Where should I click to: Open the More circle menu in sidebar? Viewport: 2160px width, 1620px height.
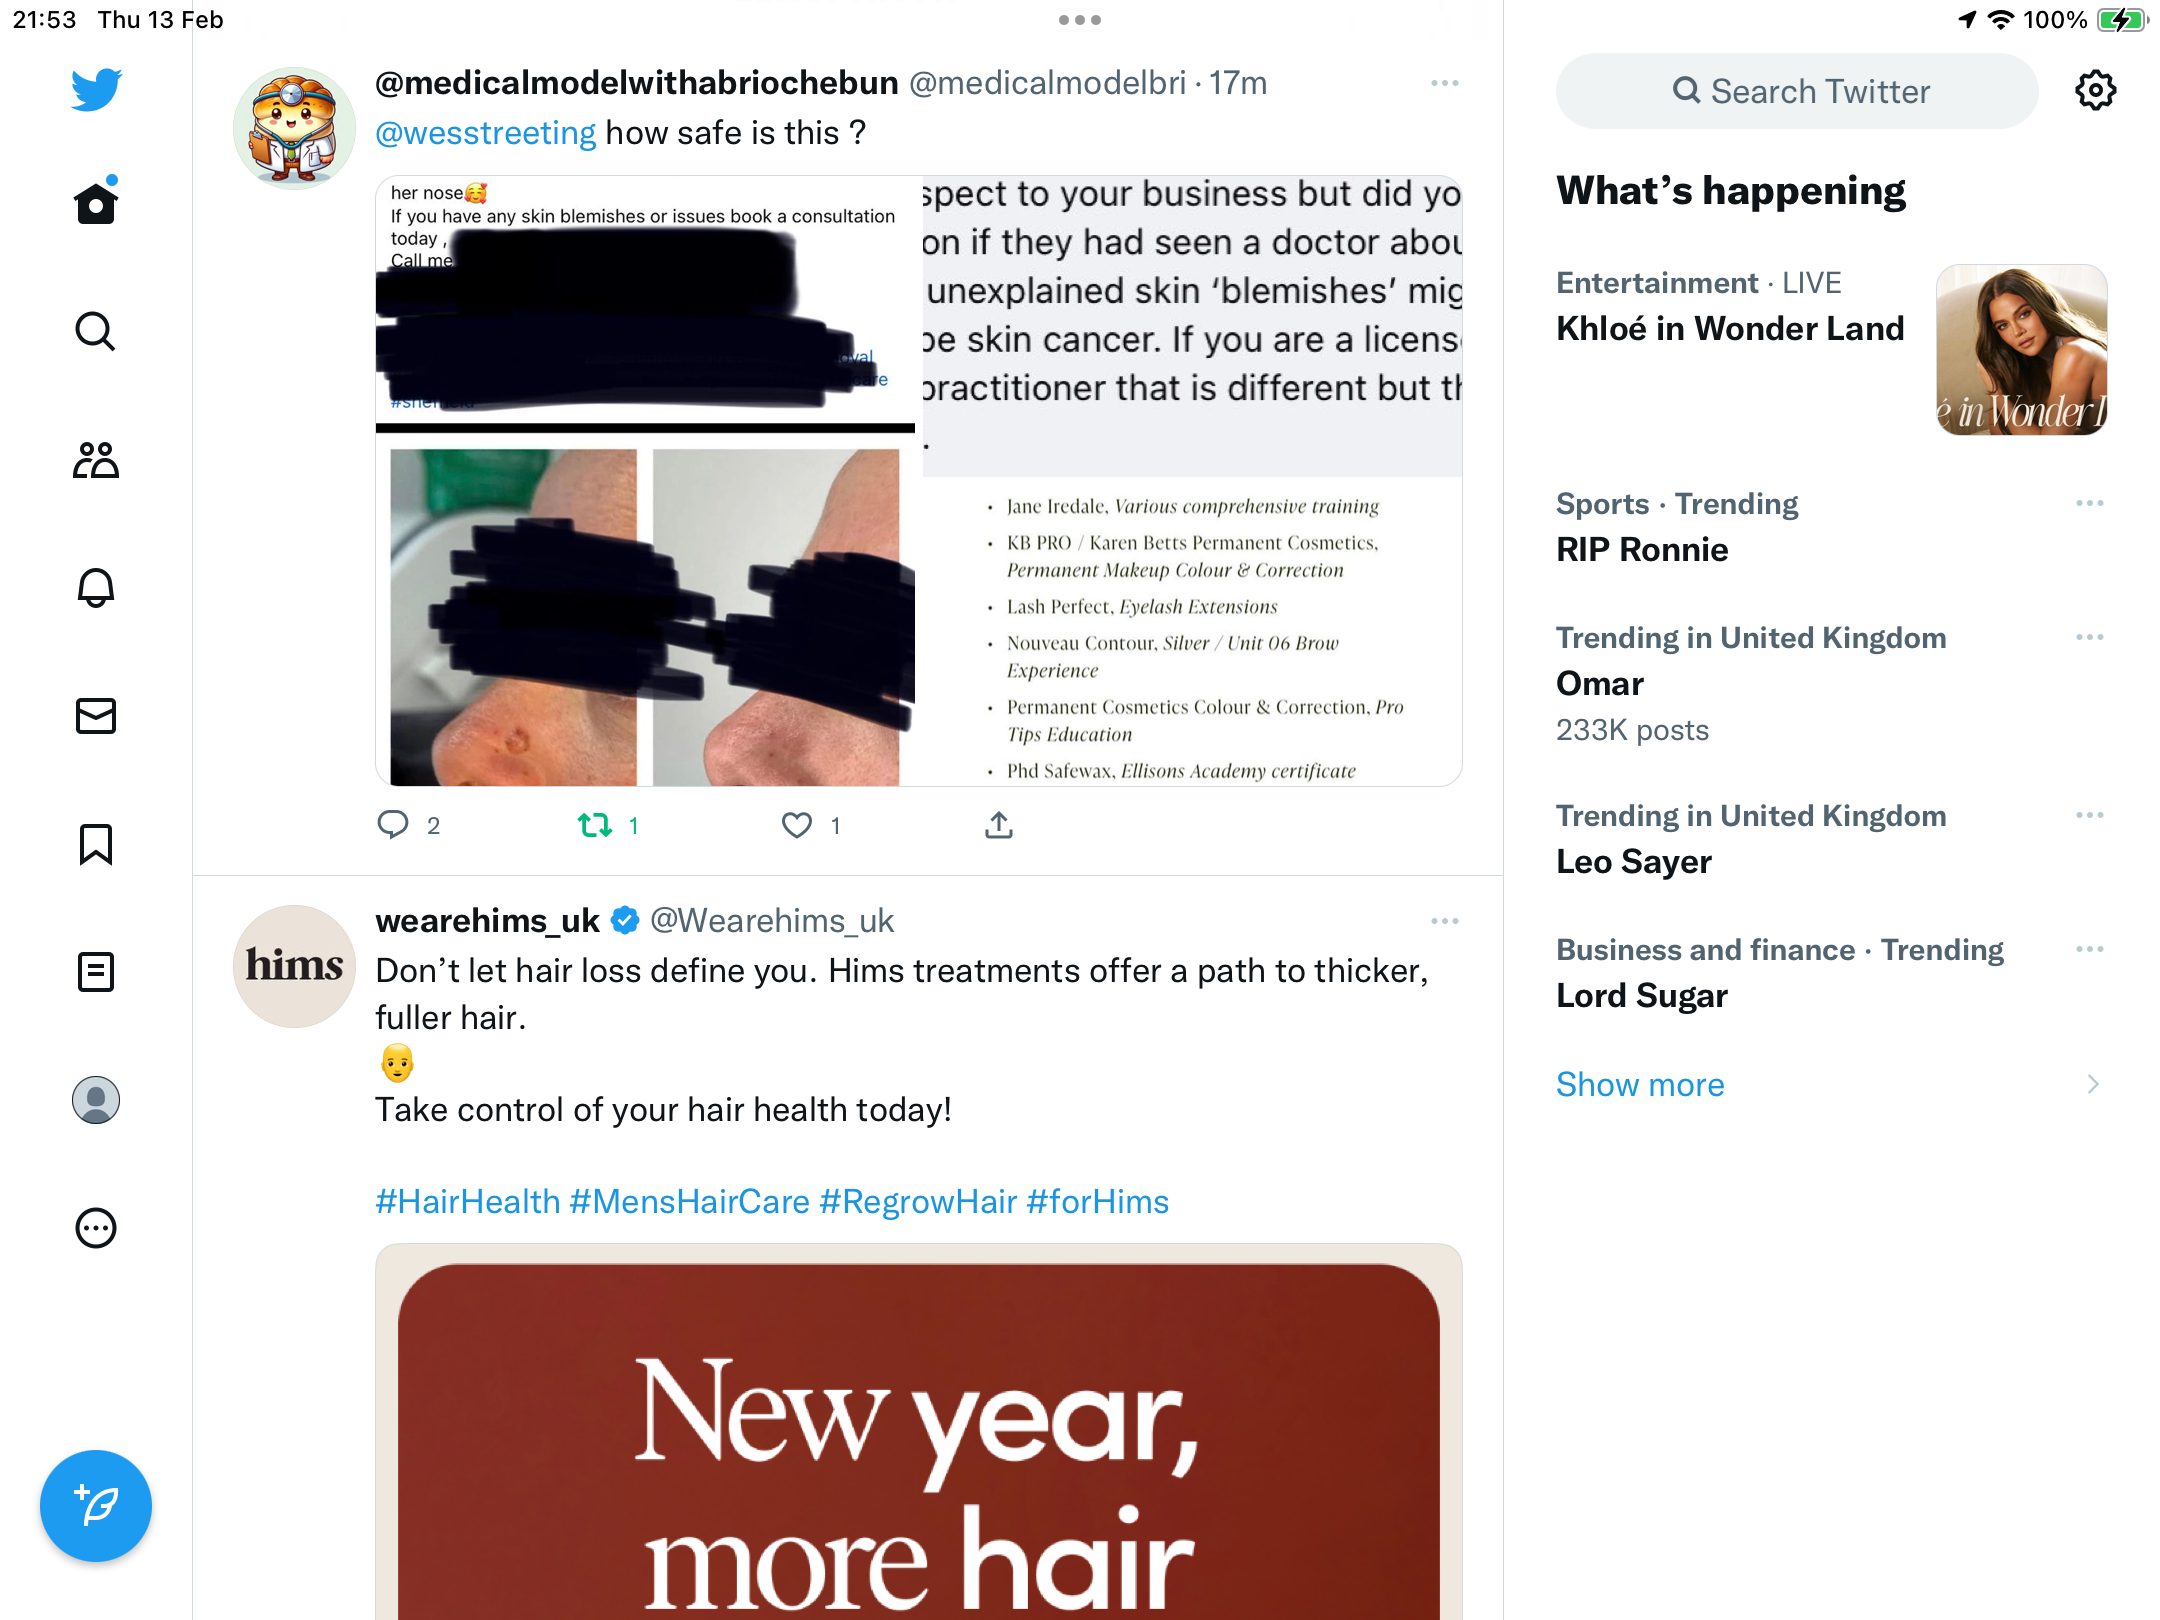point(96,1228)
